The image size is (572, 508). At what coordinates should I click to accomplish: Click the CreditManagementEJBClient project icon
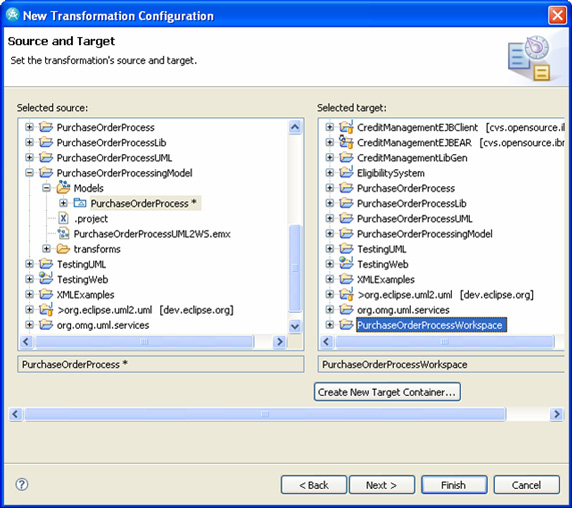click(x=346, y=127)
